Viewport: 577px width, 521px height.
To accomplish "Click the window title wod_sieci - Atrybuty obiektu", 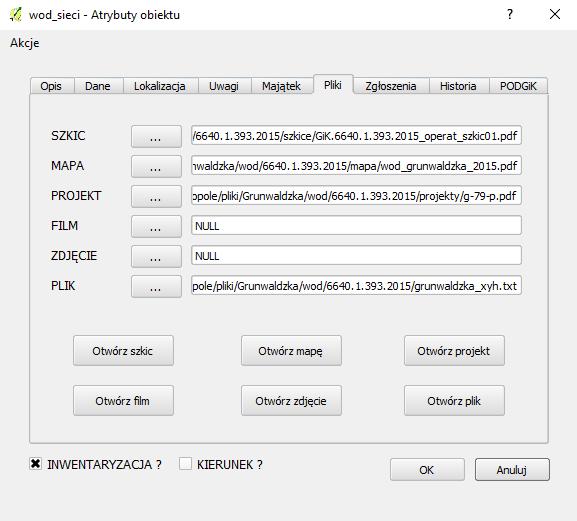I will point(105,15).
